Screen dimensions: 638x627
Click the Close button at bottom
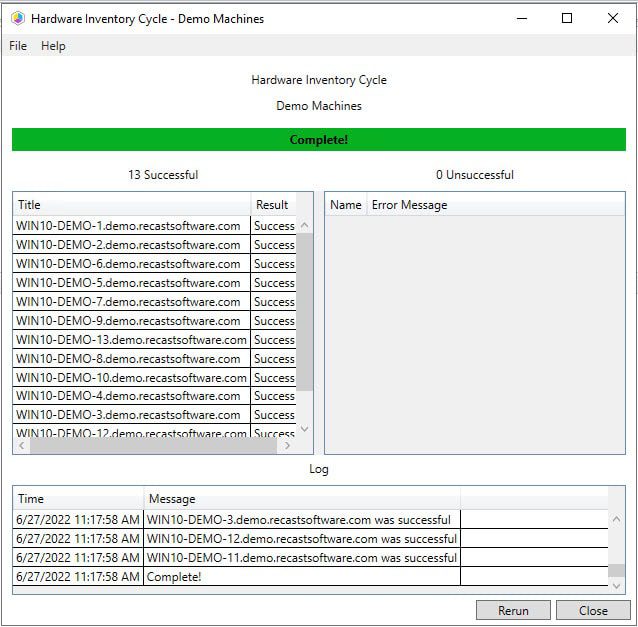[593, 610]
